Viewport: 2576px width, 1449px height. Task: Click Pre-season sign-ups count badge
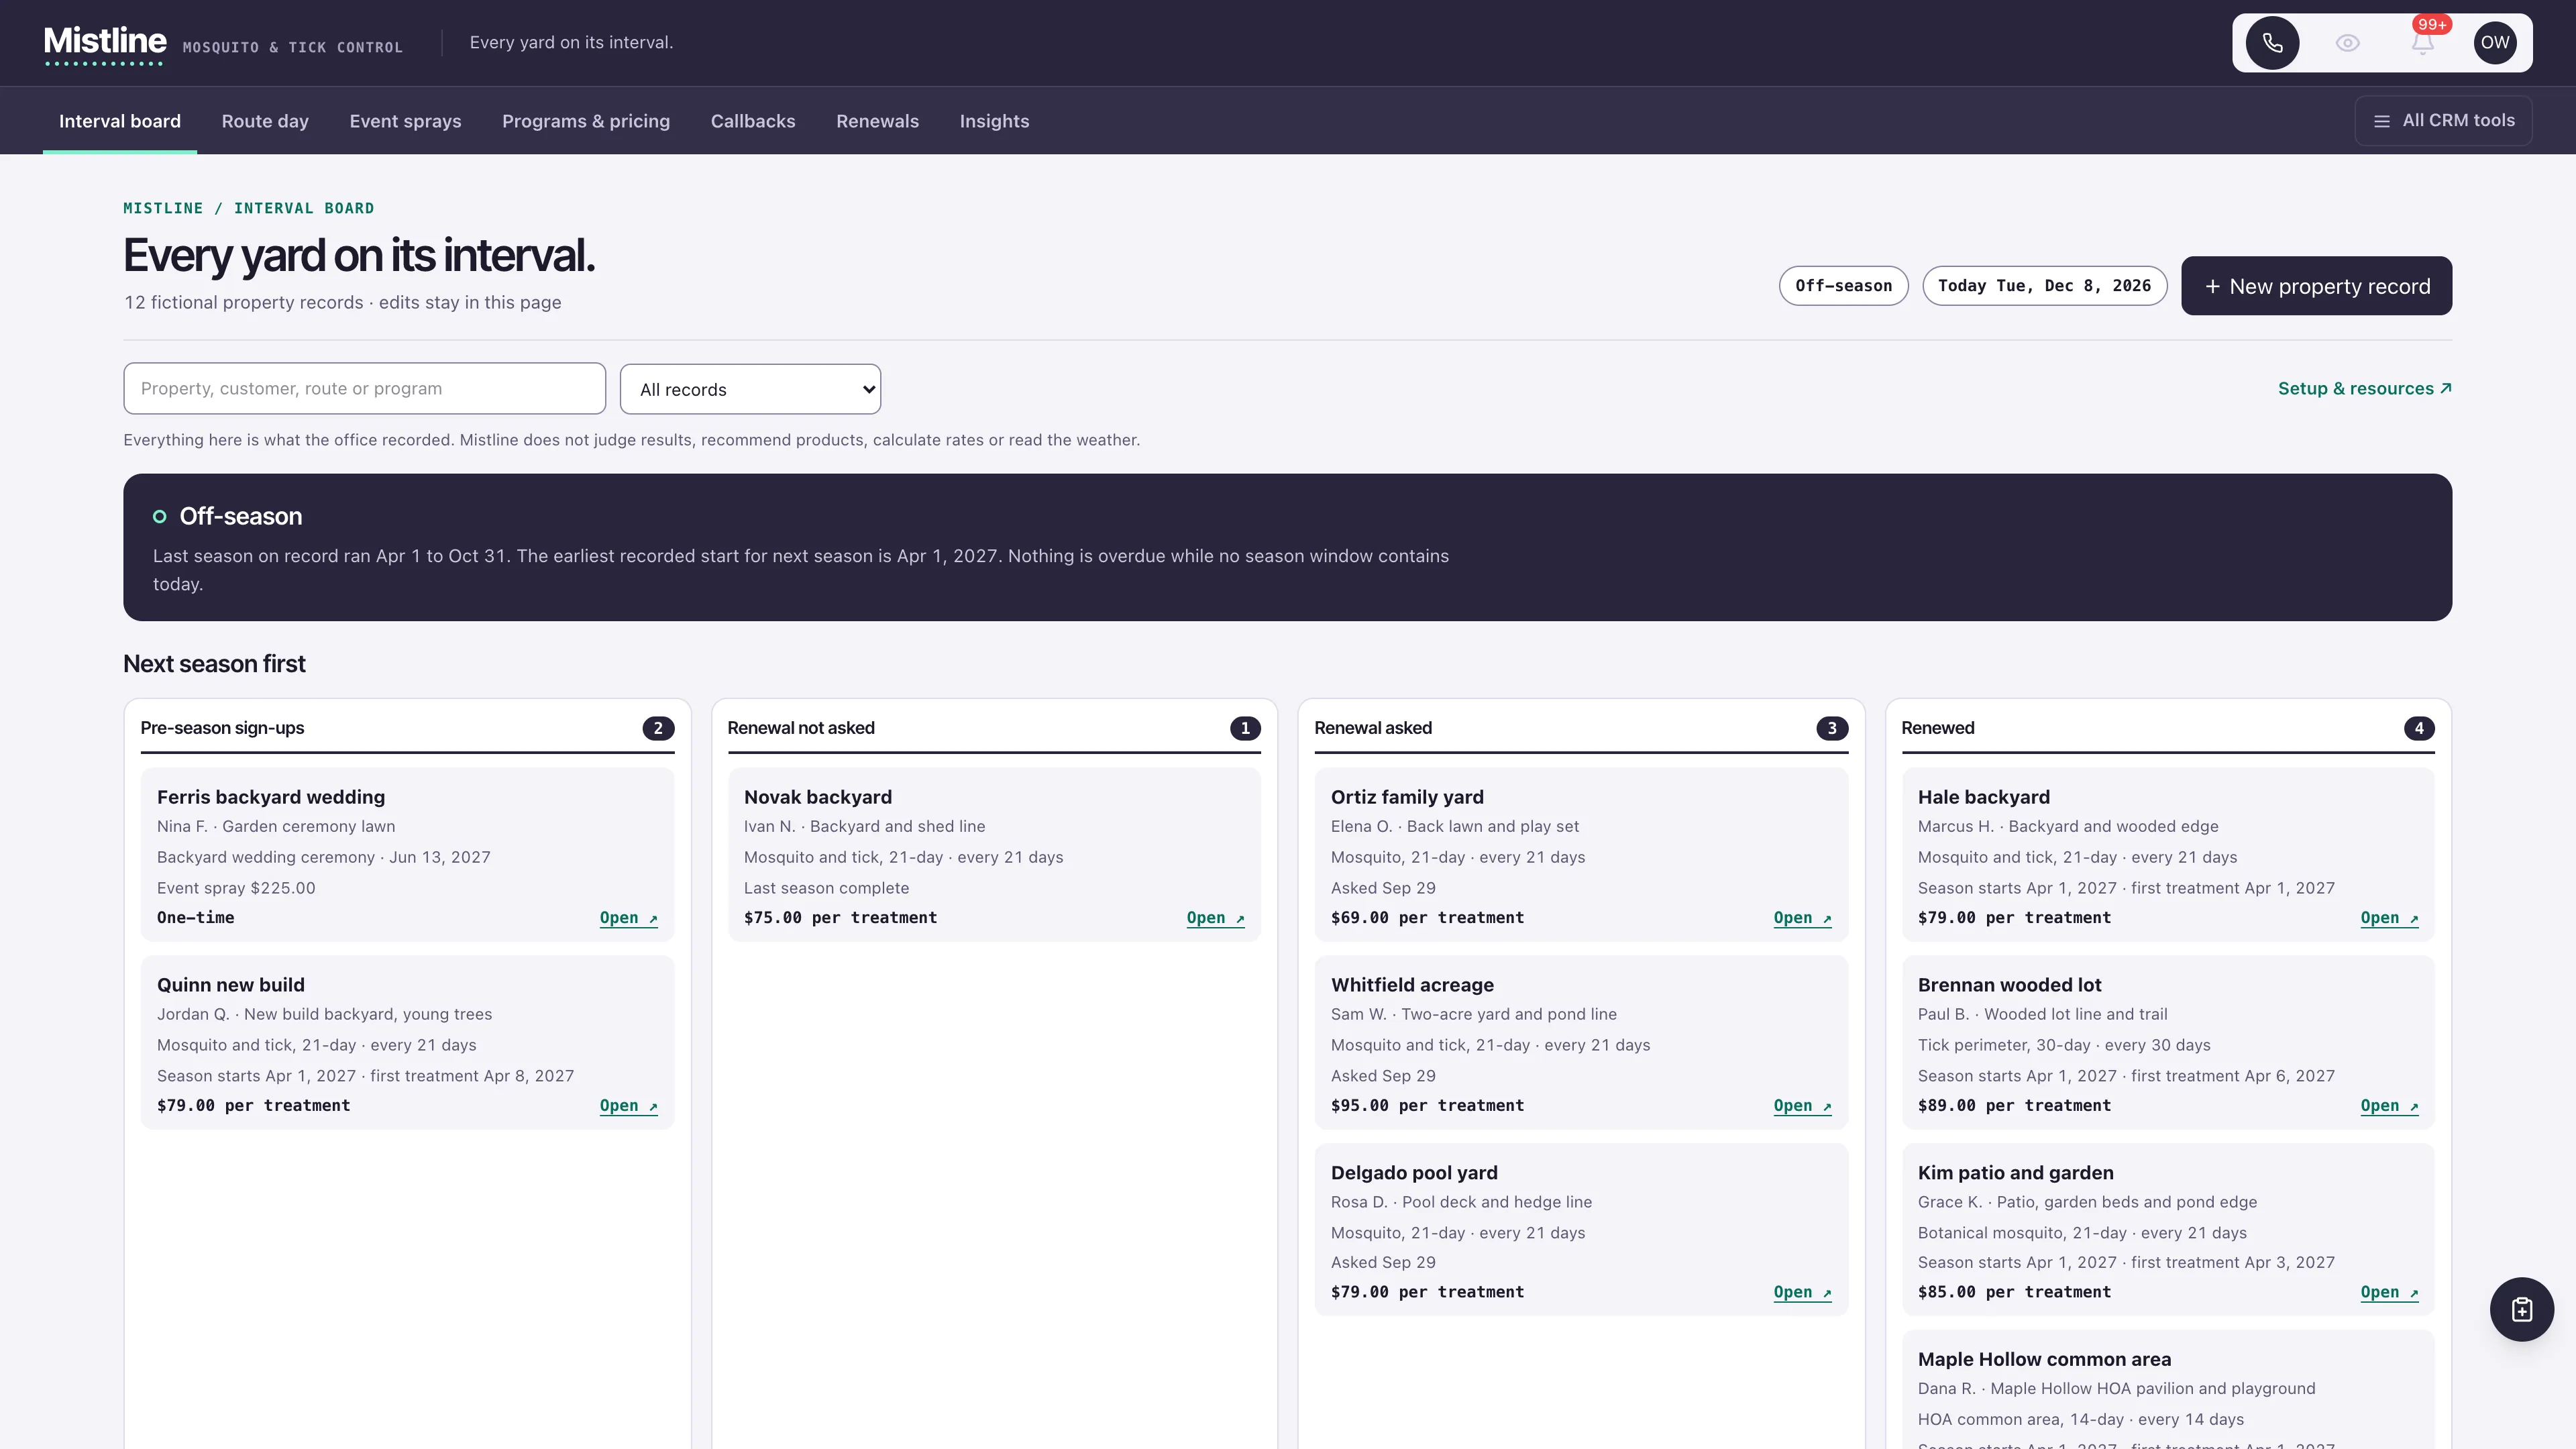point(658,728)
